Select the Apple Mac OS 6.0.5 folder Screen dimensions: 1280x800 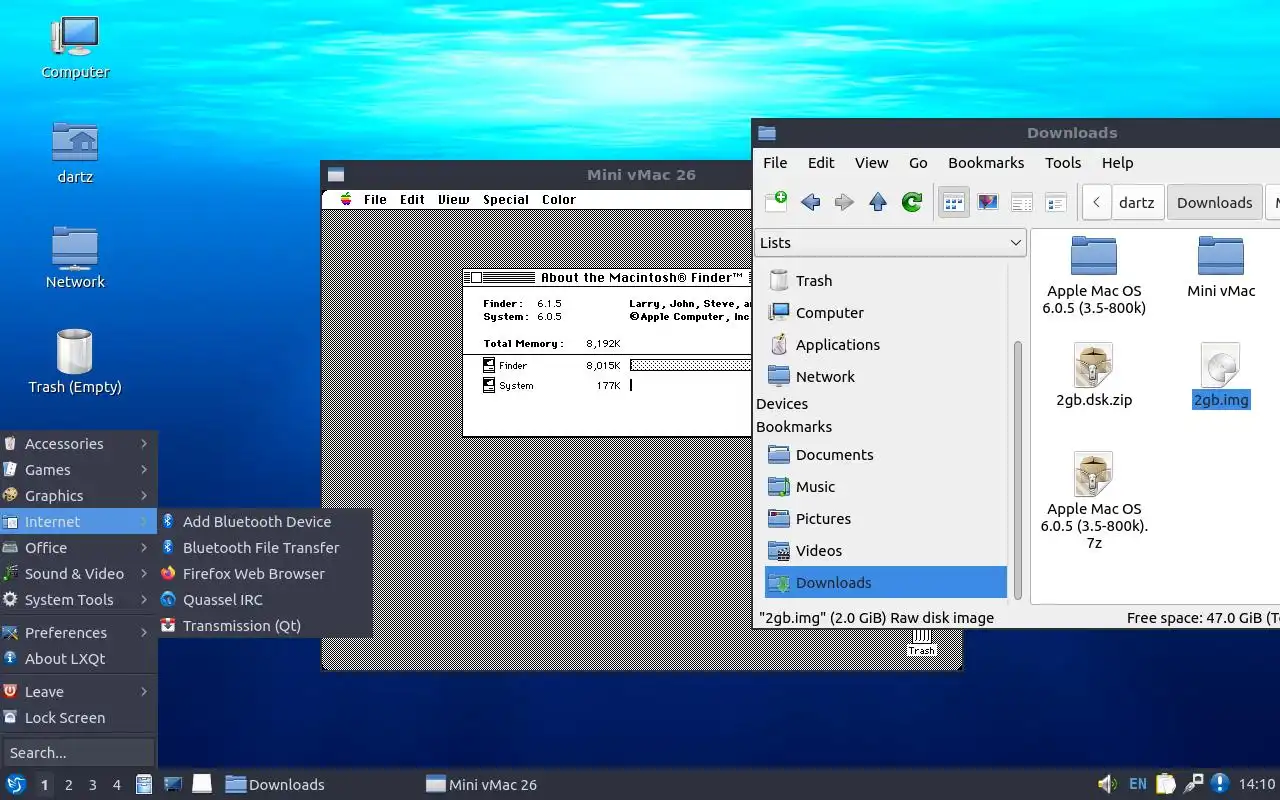click(x=1094, y=275)
